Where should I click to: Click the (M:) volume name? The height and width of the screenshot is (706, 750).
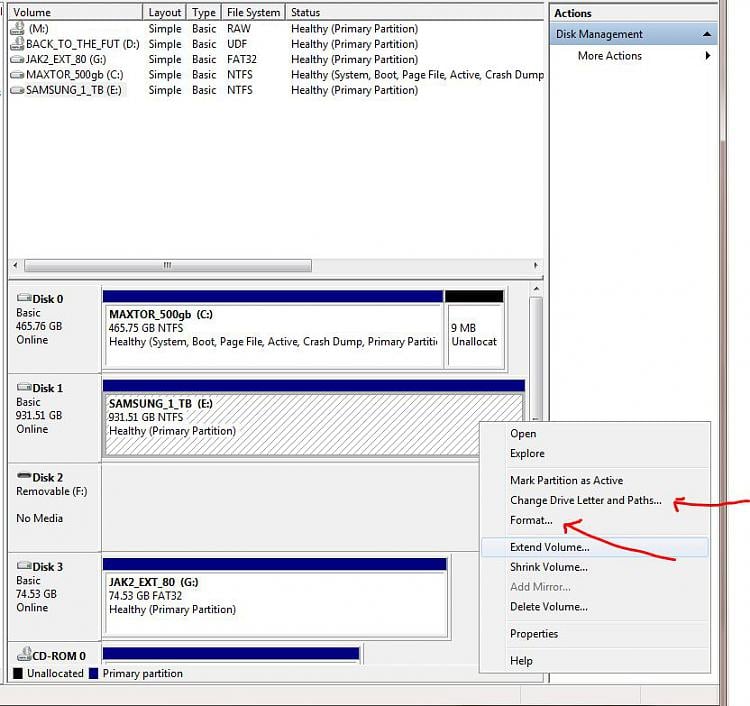[38, 29]
